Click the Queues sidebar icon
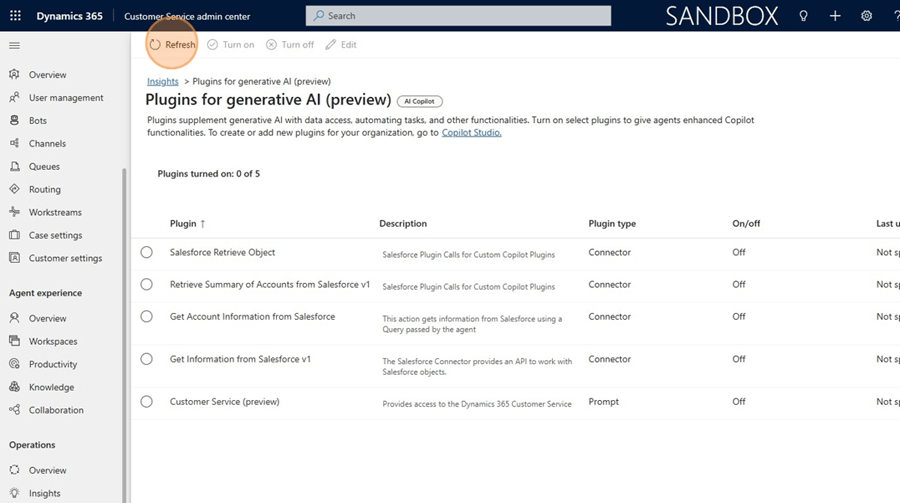The image size is (900, 503). click(14, 167)
